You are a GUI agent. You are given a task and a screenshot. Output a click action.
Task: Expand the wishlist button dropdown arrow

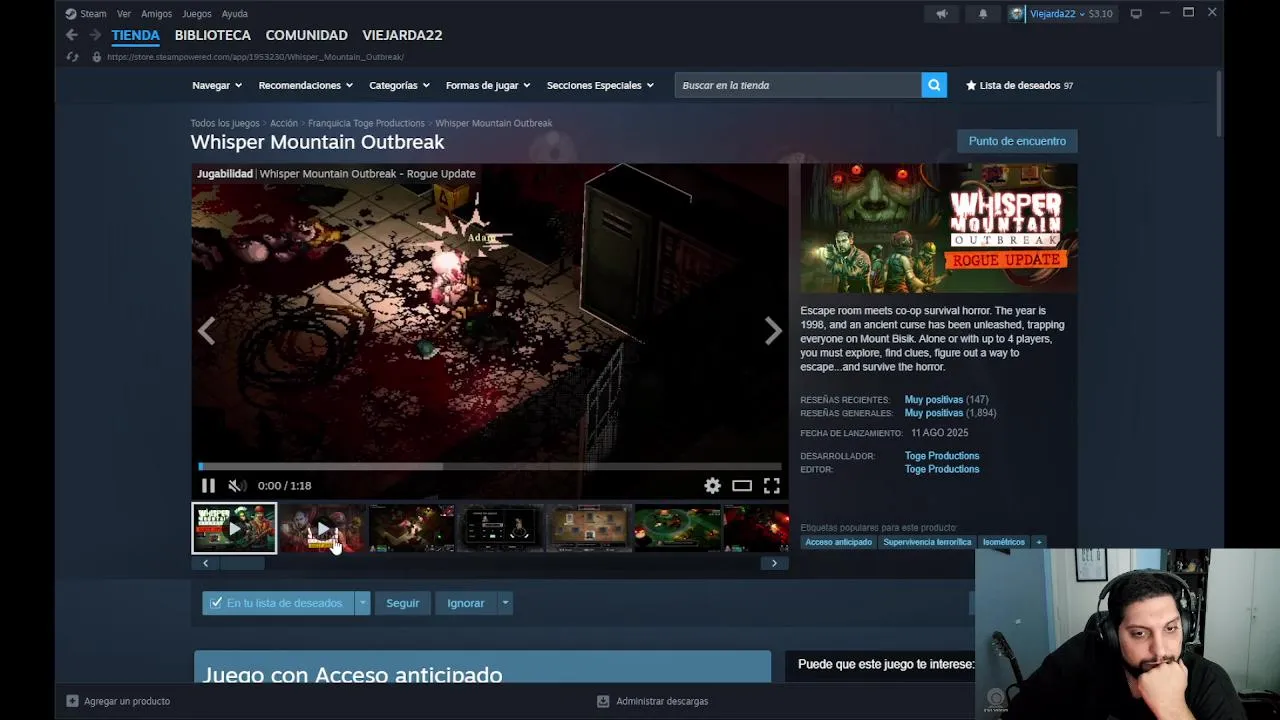tap(362, 603)
